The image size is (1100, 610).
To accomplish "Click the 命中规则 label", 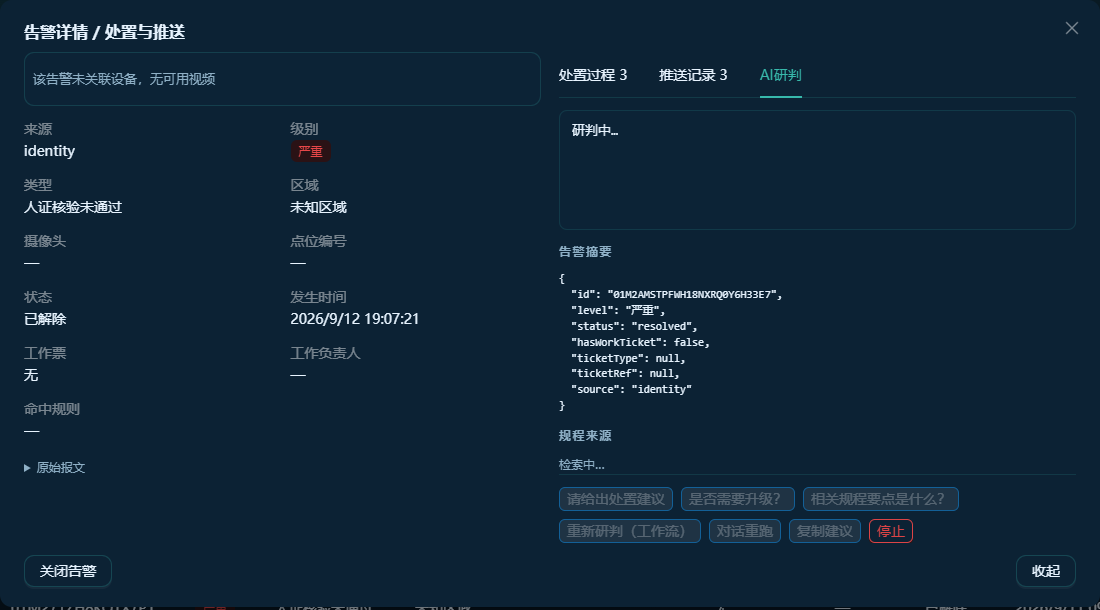I will tap(52, 409).
